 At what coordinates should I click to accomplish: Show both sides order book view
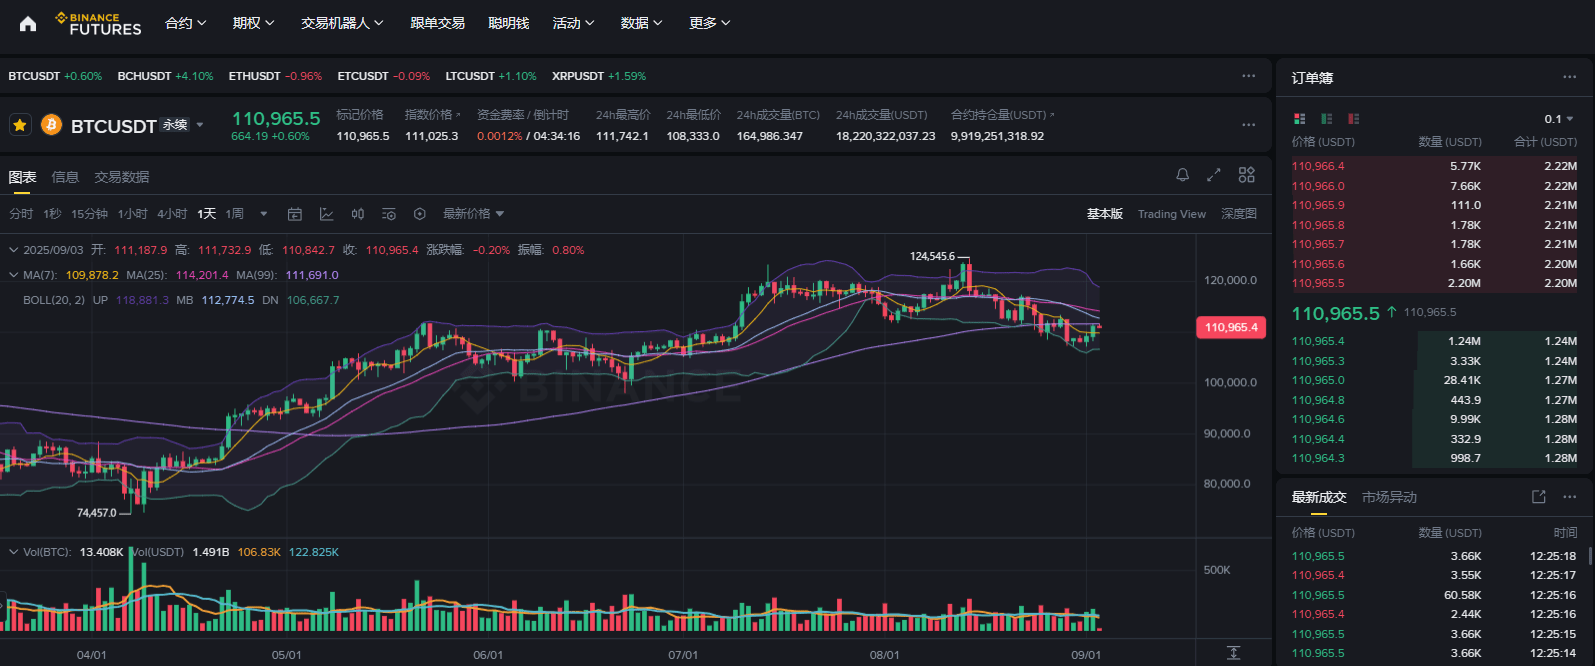coord(1299,119)
